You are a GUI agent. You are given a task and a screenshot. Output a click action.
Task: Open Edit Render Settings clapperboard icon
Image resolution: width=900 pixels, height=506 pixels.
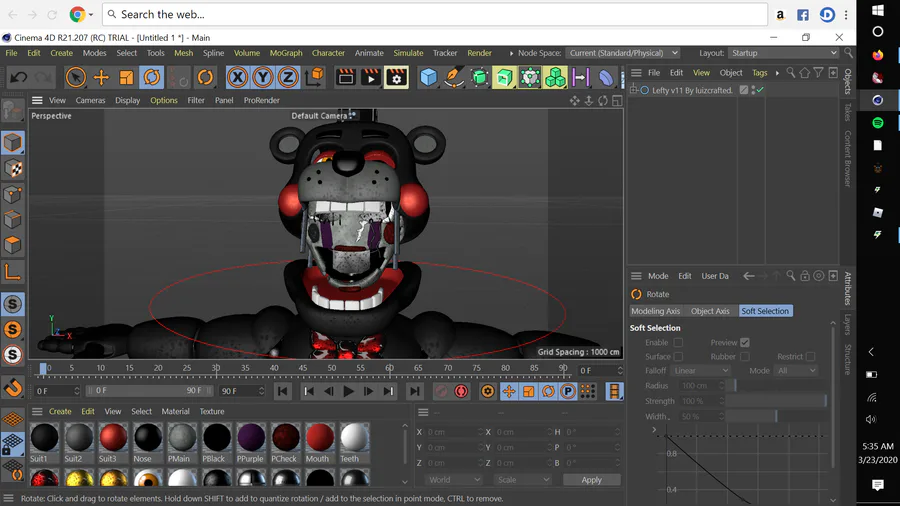(x=396, y=78)
